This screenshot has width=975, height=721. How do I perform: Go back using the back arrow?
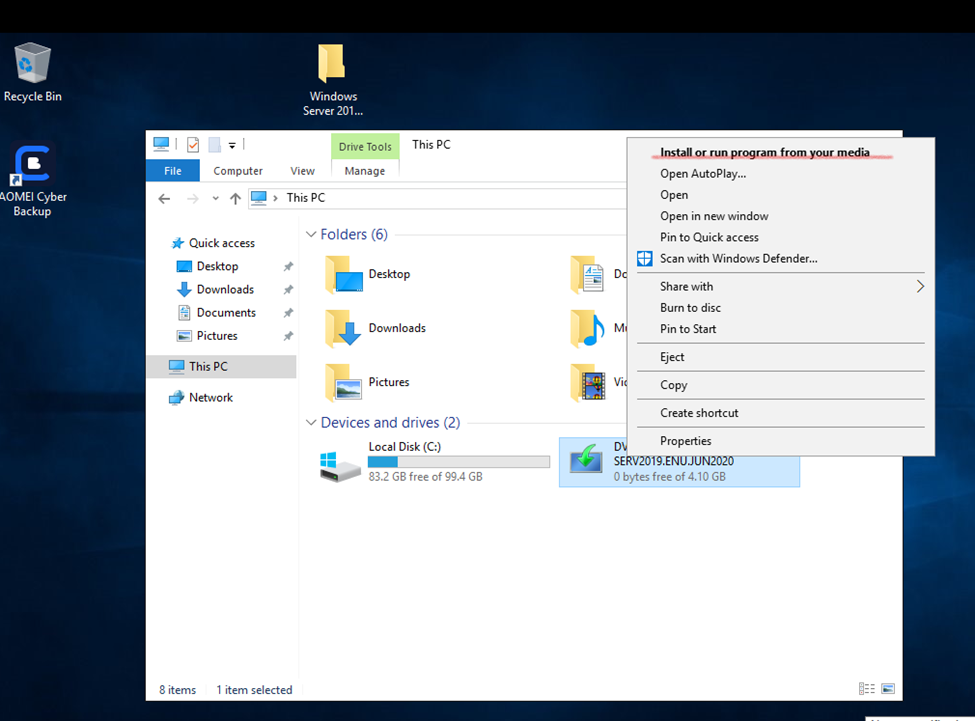[165, 198]
